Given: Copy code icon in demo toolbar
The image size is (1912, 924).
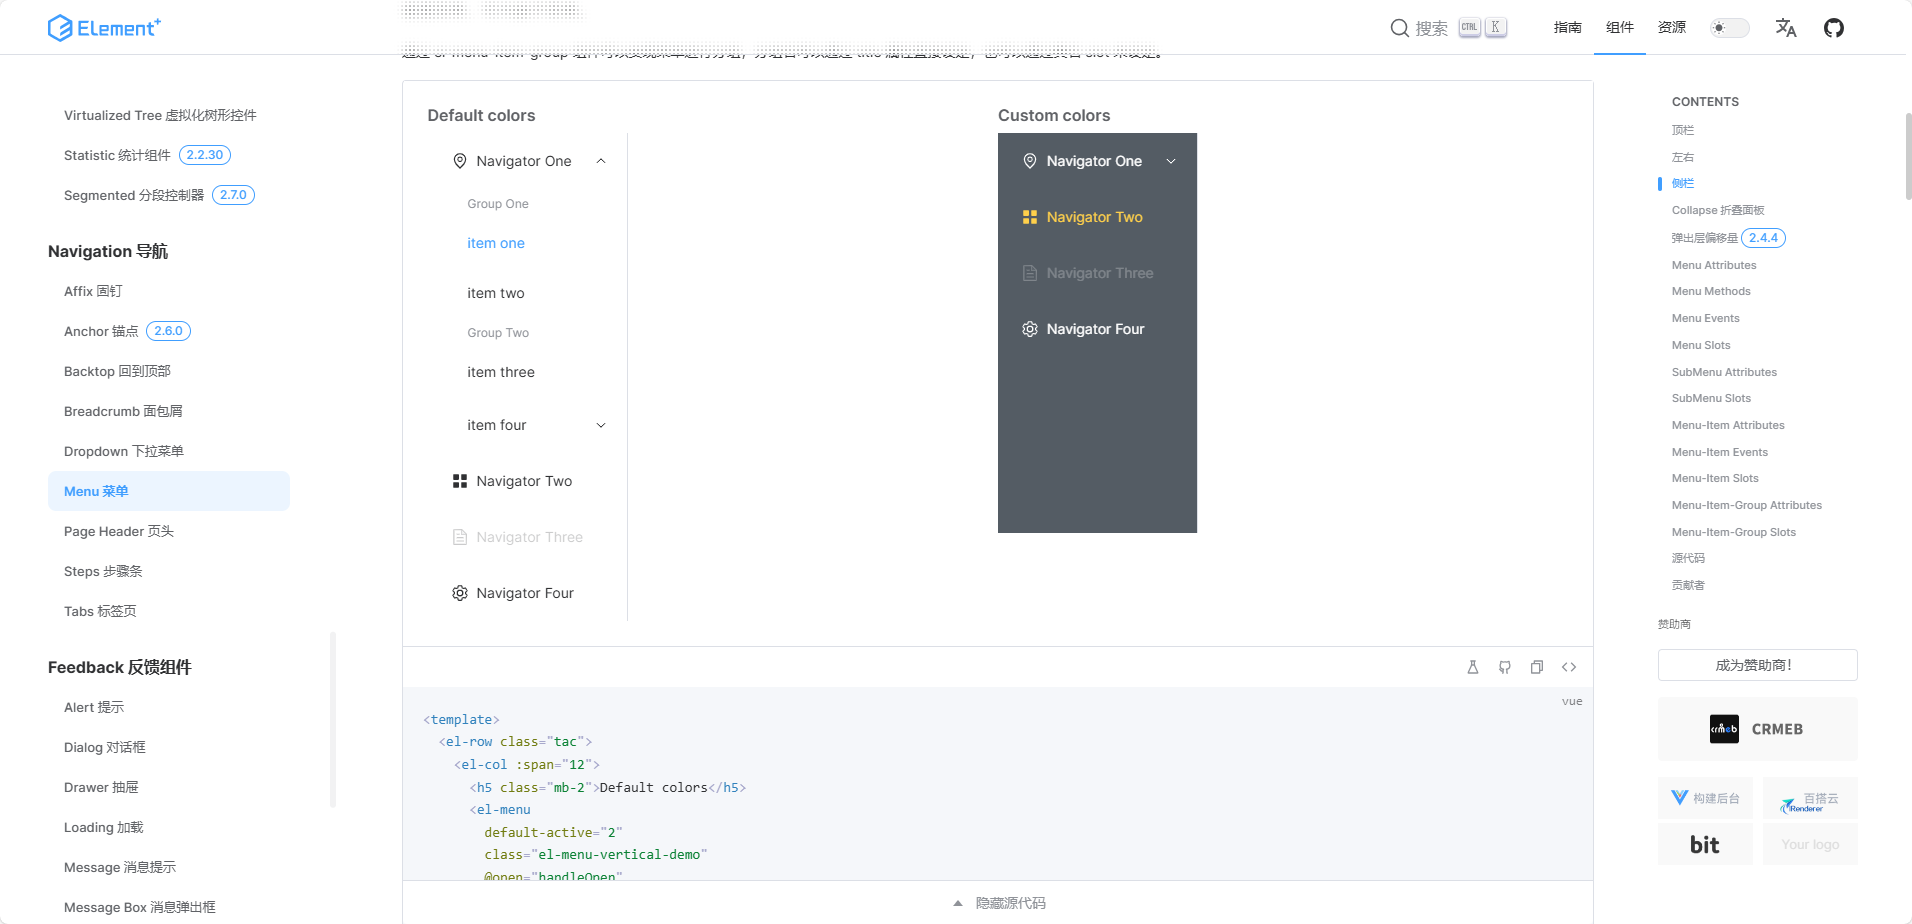Looking at the screenshot, I should point(1537,667).
